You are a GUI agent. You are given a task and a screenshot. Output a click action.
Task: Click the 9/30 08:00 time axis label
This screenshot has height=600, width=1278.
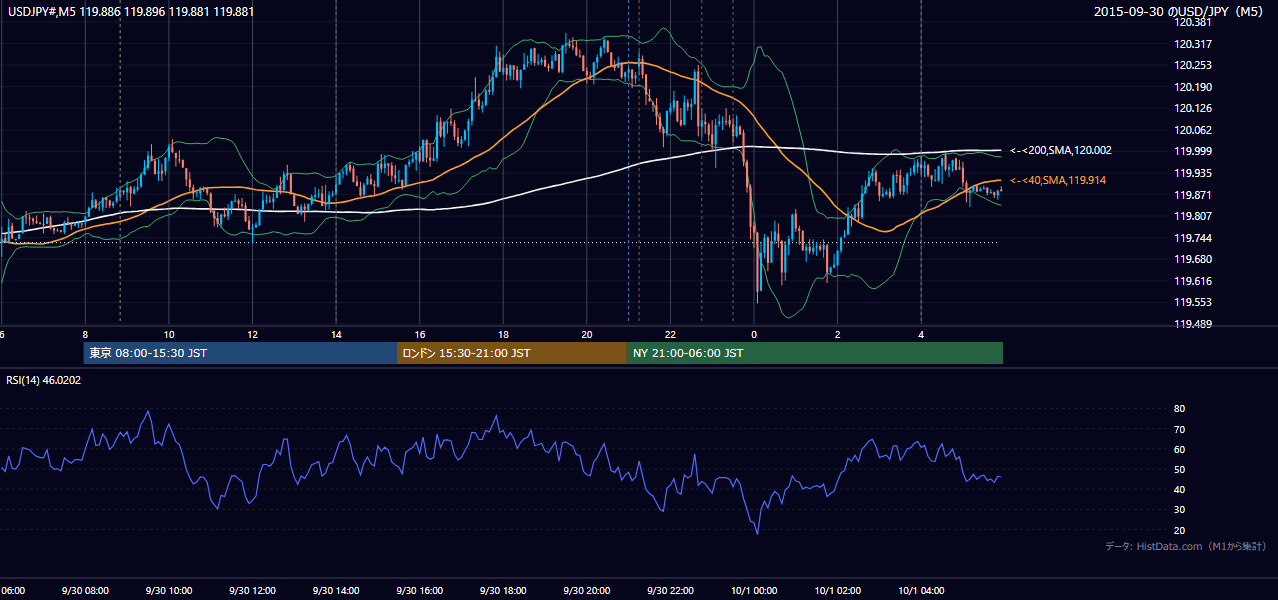84,591
